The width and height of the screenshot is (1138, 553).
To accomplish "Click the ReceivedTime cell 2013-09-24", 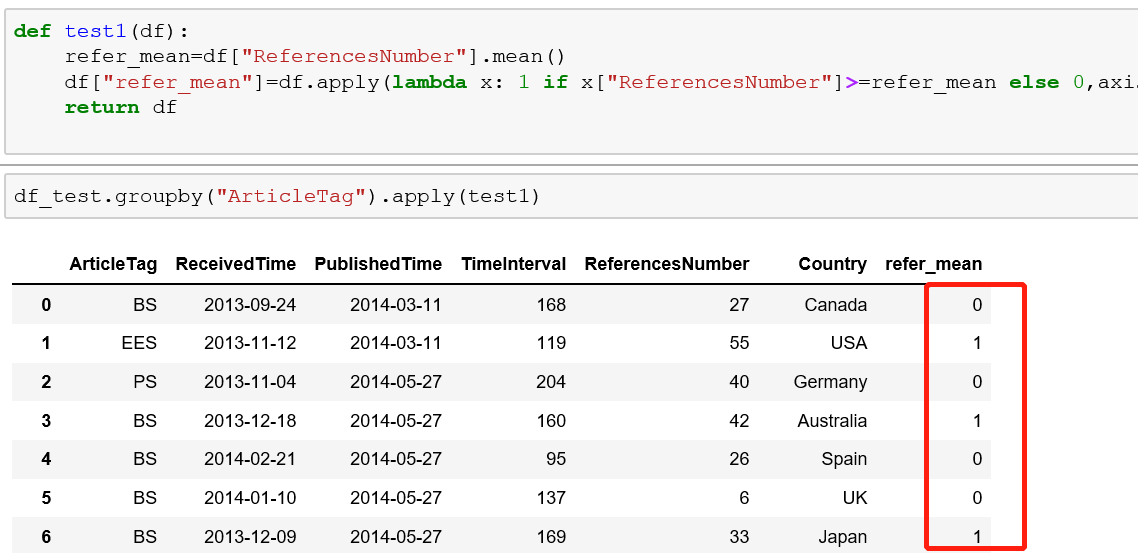I will [250, 304].
